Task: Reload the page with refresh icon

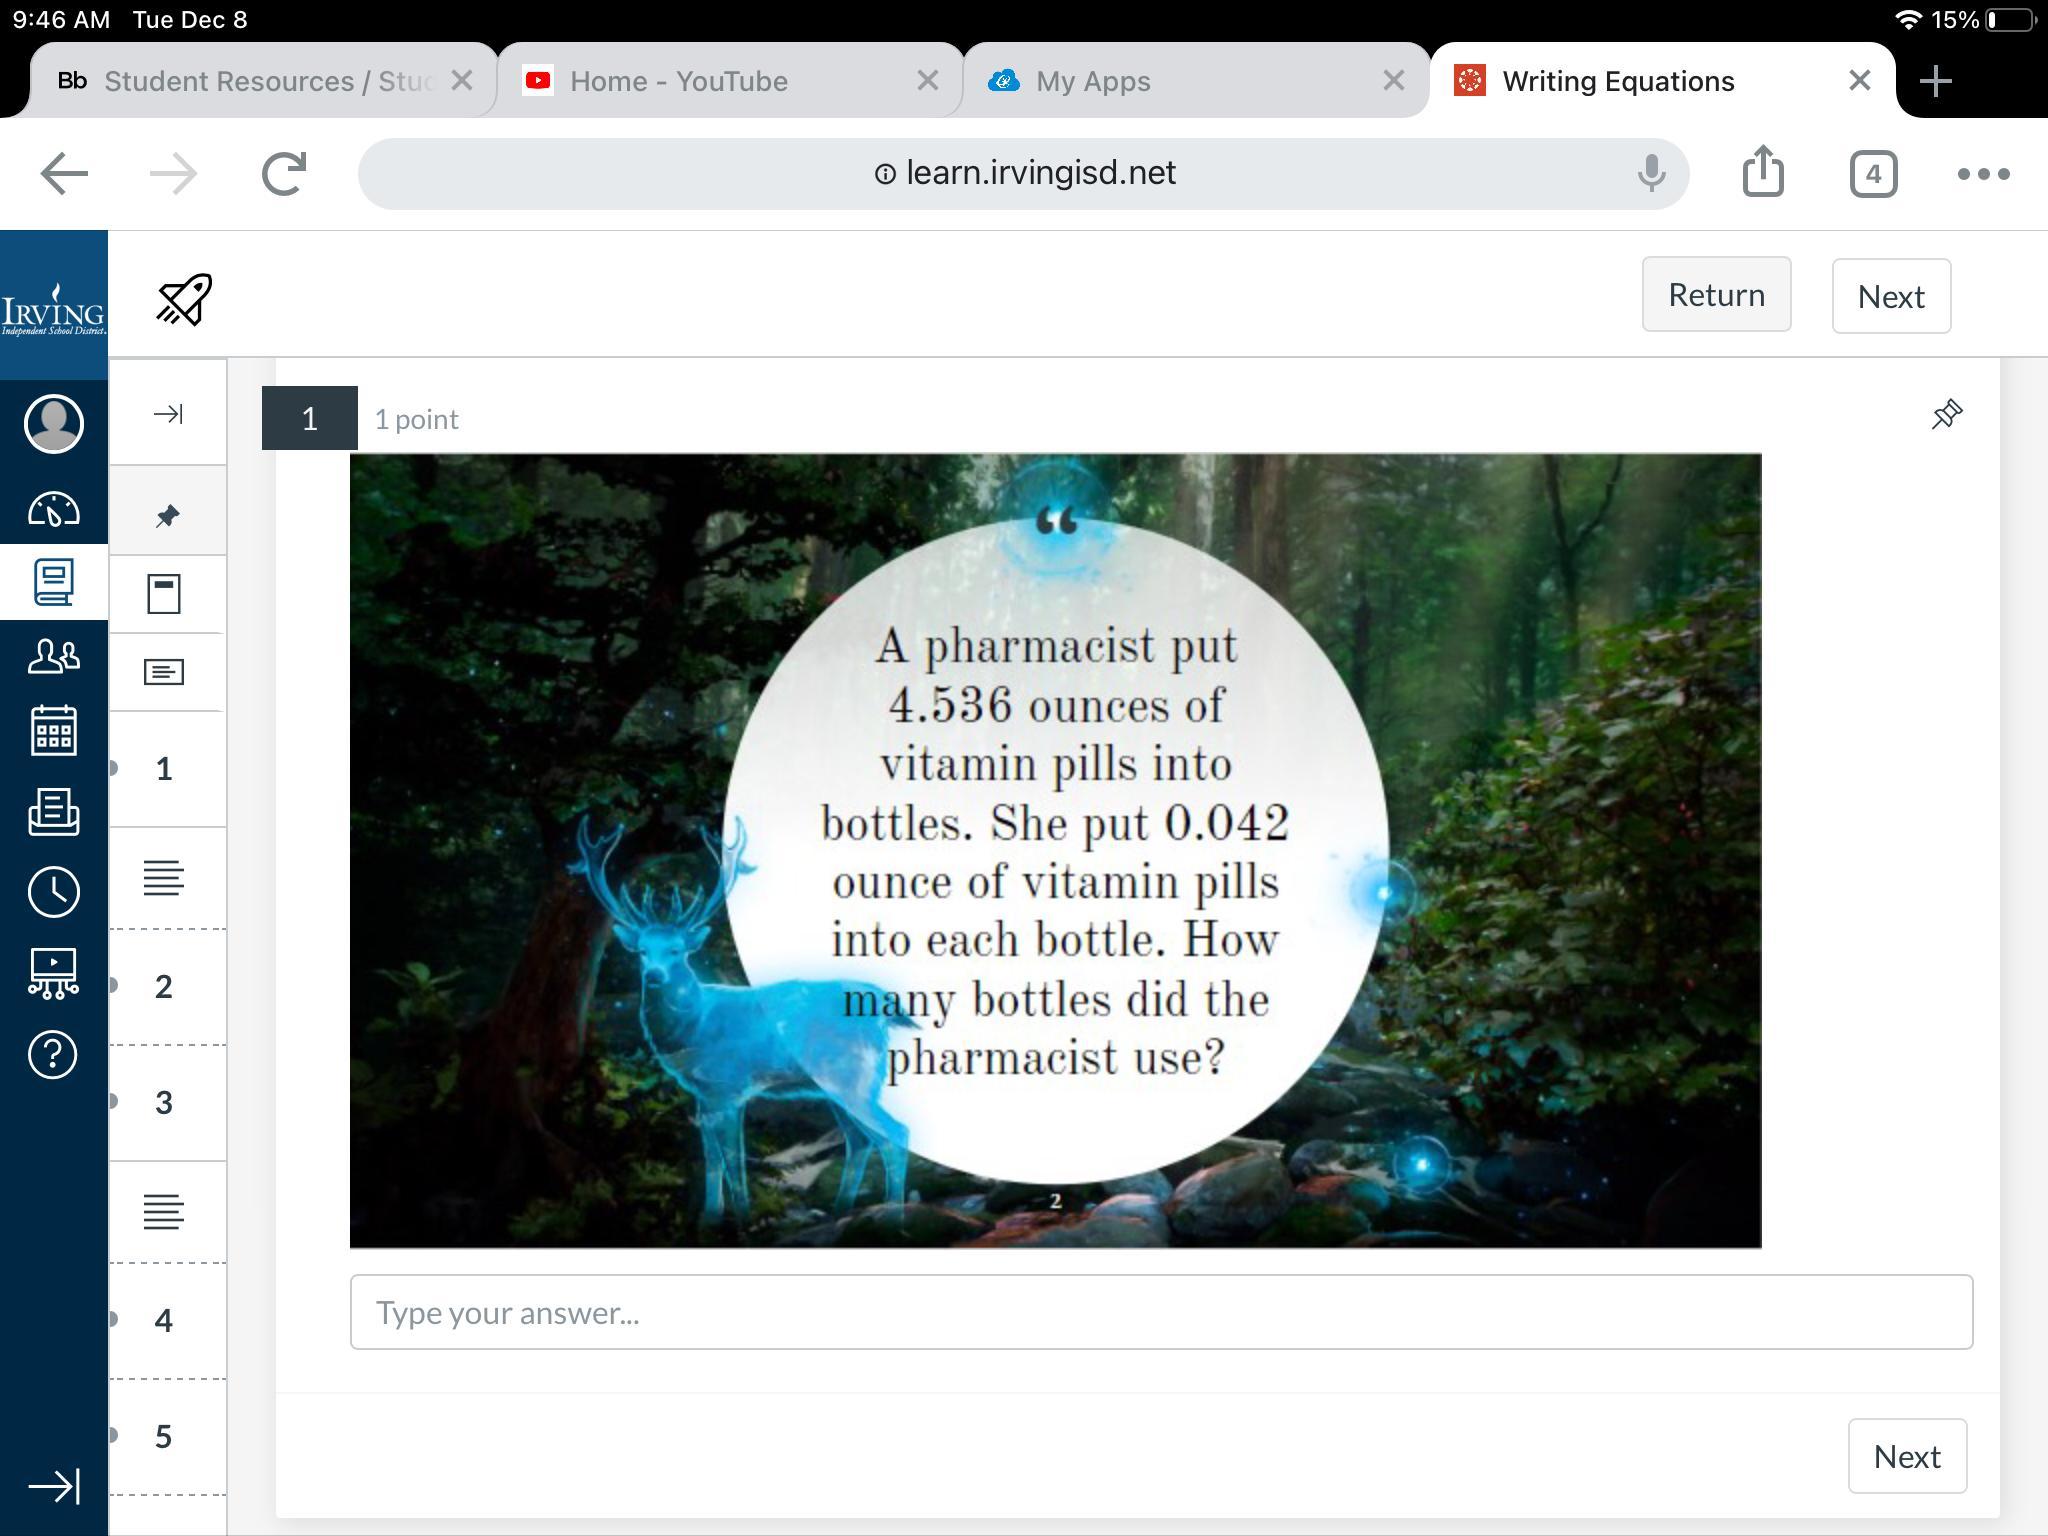Action: point(284,174)
